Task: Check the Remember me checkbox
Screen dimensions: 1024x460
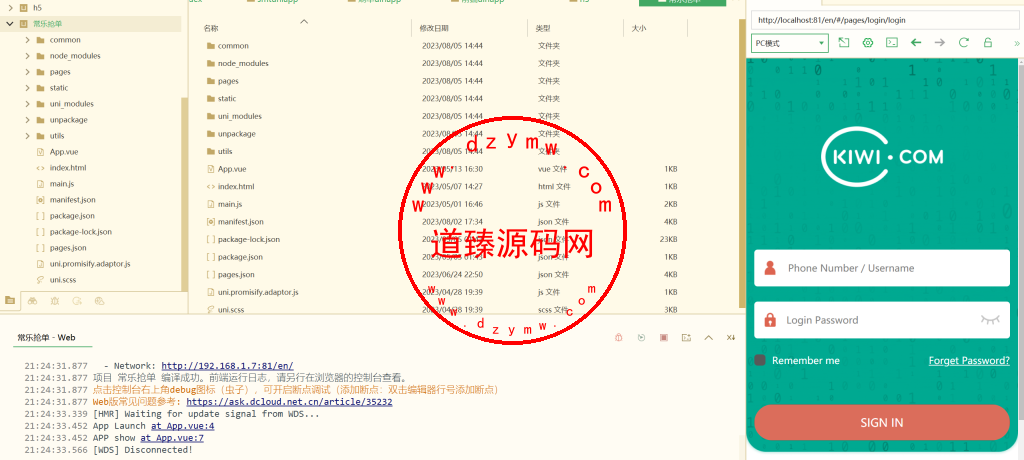Action: point(760,360)
